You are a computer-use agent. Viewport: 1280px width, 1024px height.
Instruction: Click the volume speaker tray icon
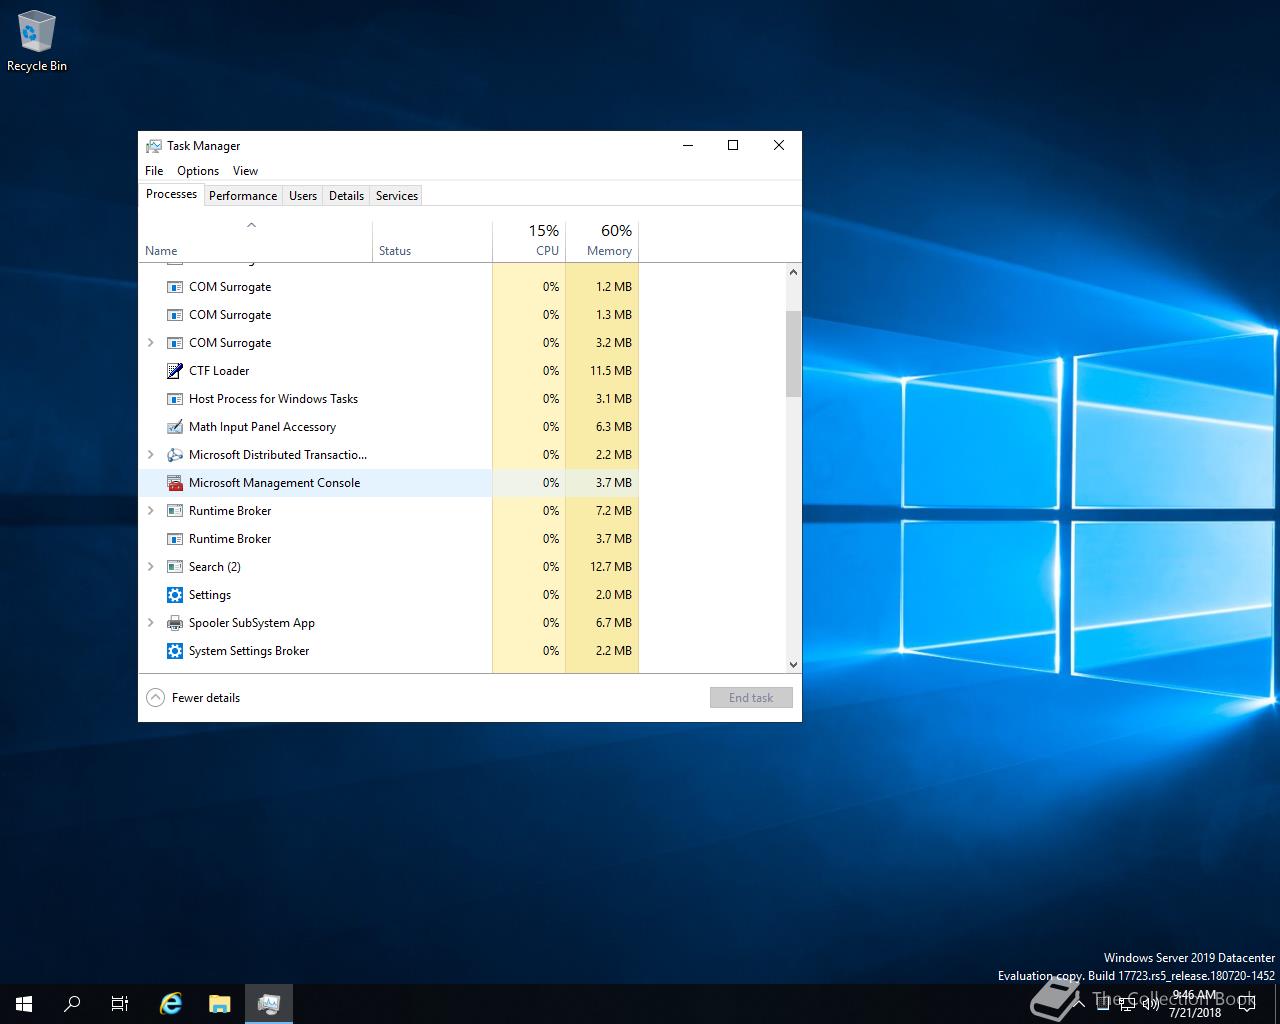(x=1151, y=1004)
